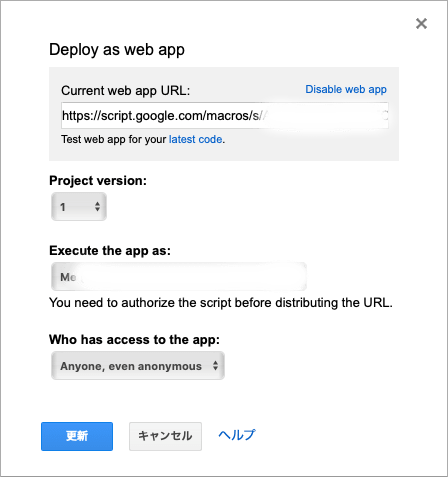This screenshot has height=477, width=448.
Task: Click the blue 更新 update button
Action: click(77, 436)
